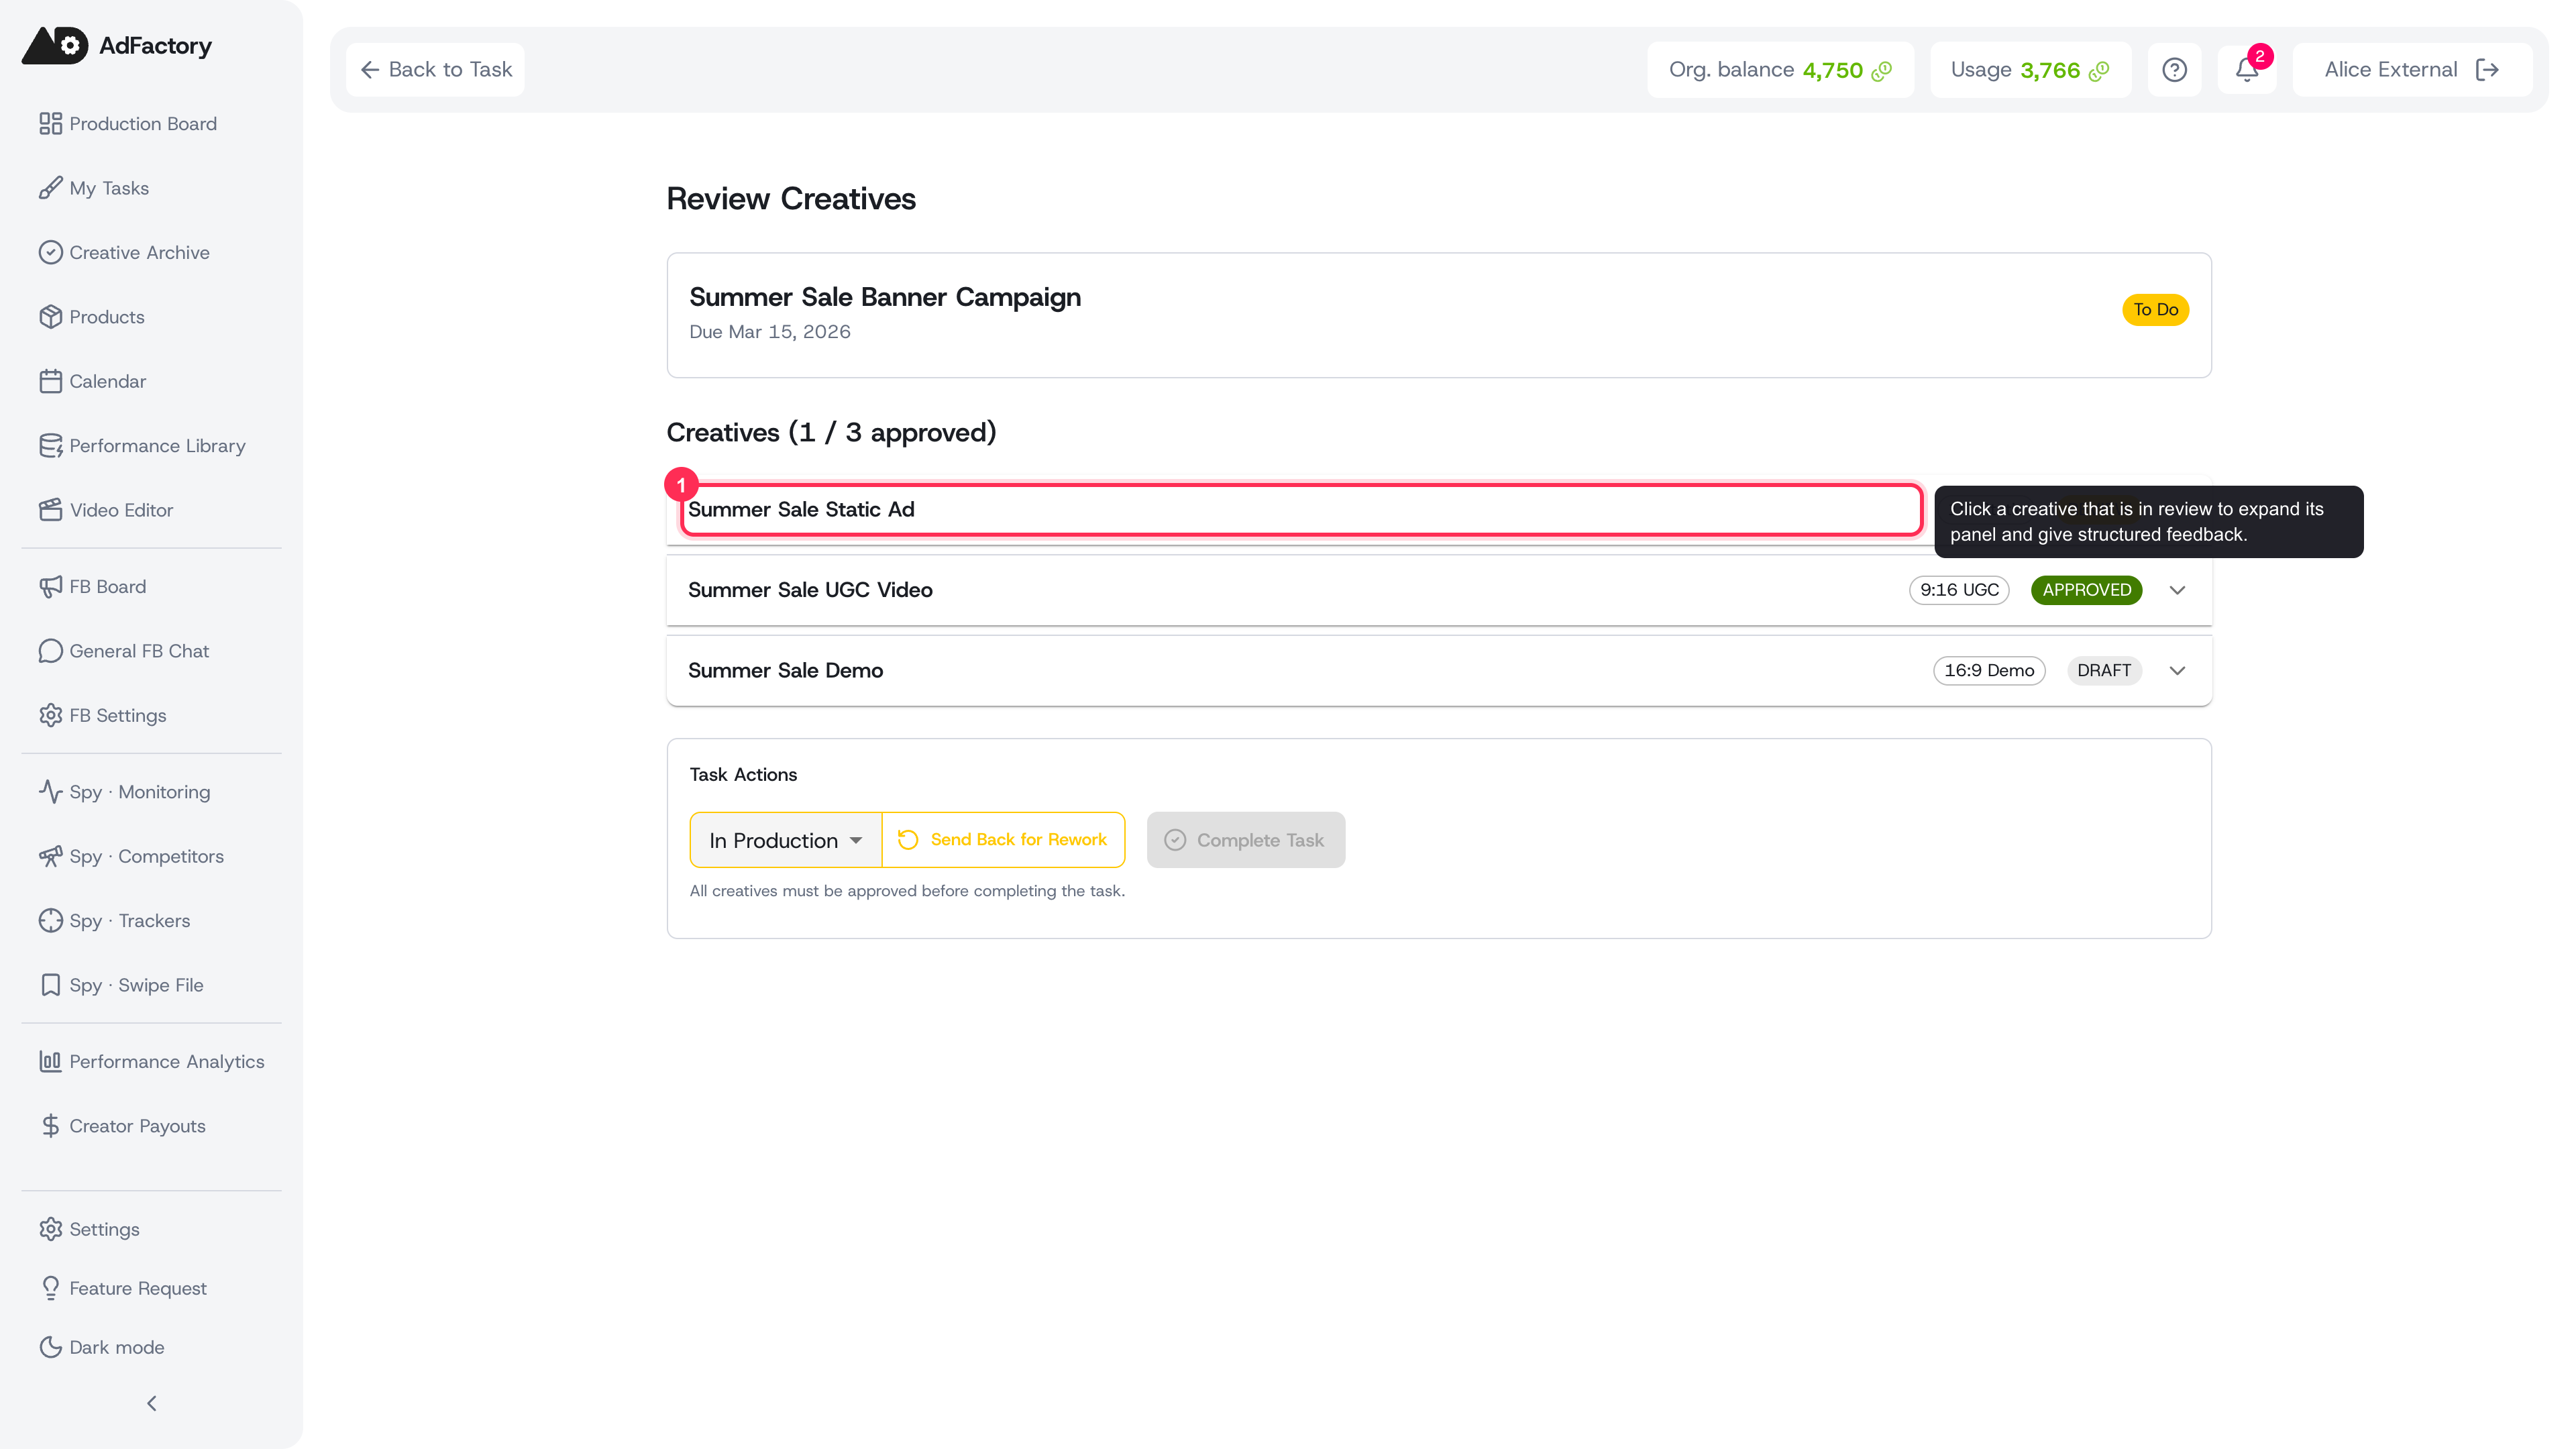2576x1449 pixels.
Task: Click the Video Editor clapperboard icon
Action: point(51,510)
